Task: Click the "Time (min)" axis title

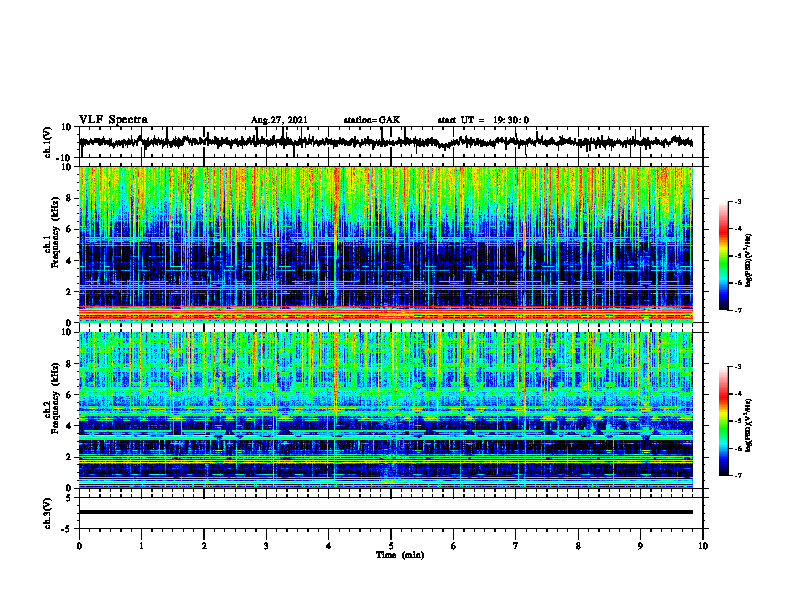Action: pos(400,555)
